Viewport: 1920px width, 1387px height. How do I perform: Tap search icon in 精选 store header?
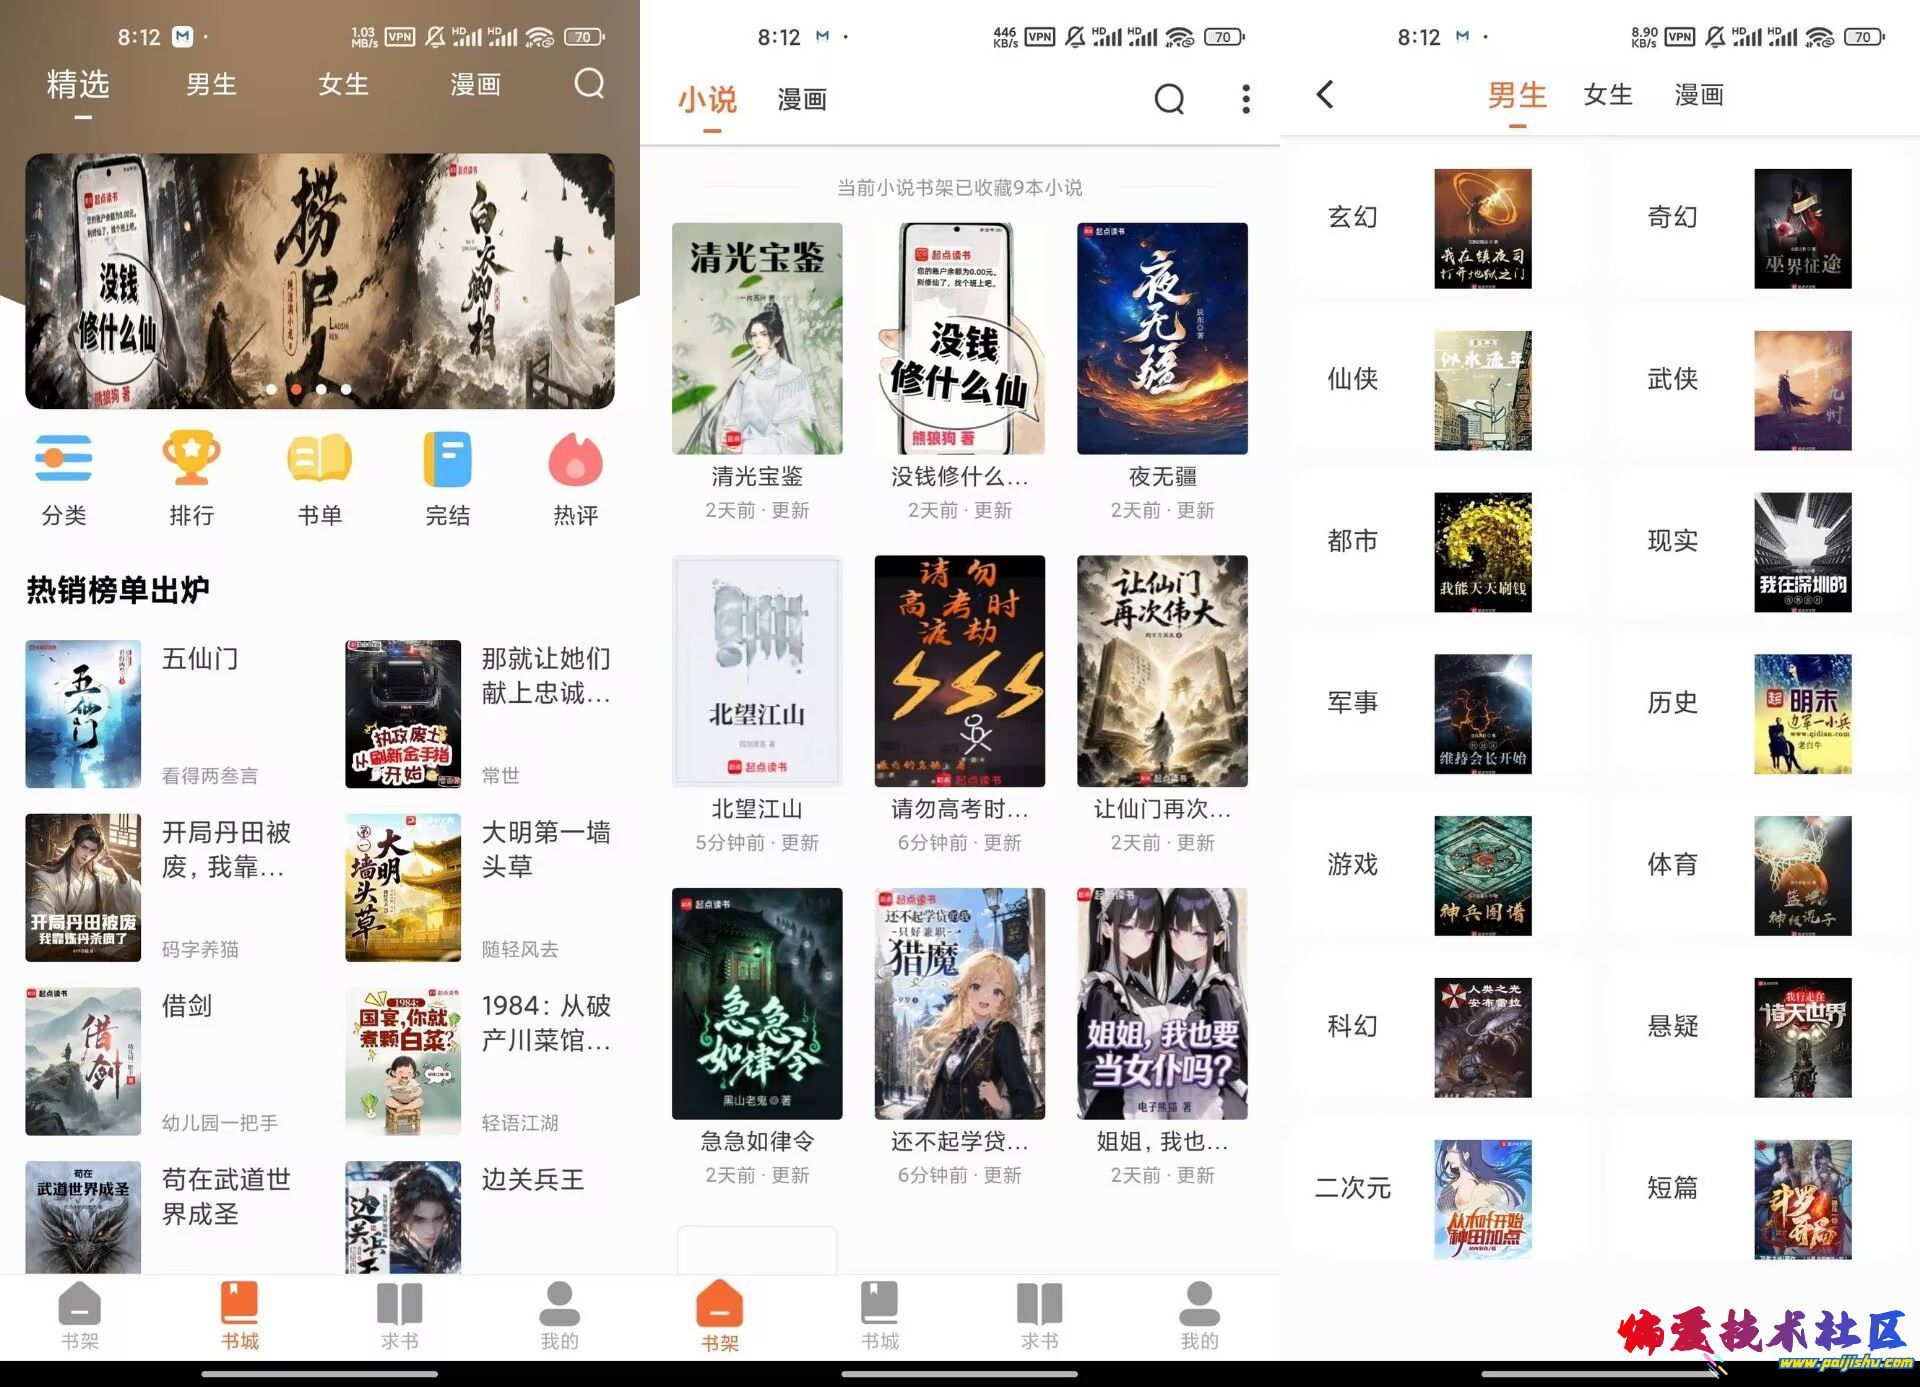(590, 83)
